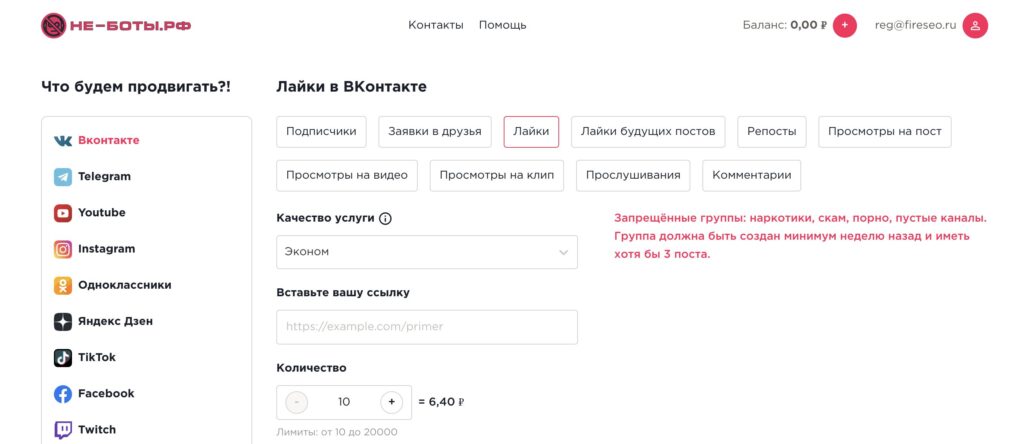Pick the Instagram icon in sidebar

point(63,249)
